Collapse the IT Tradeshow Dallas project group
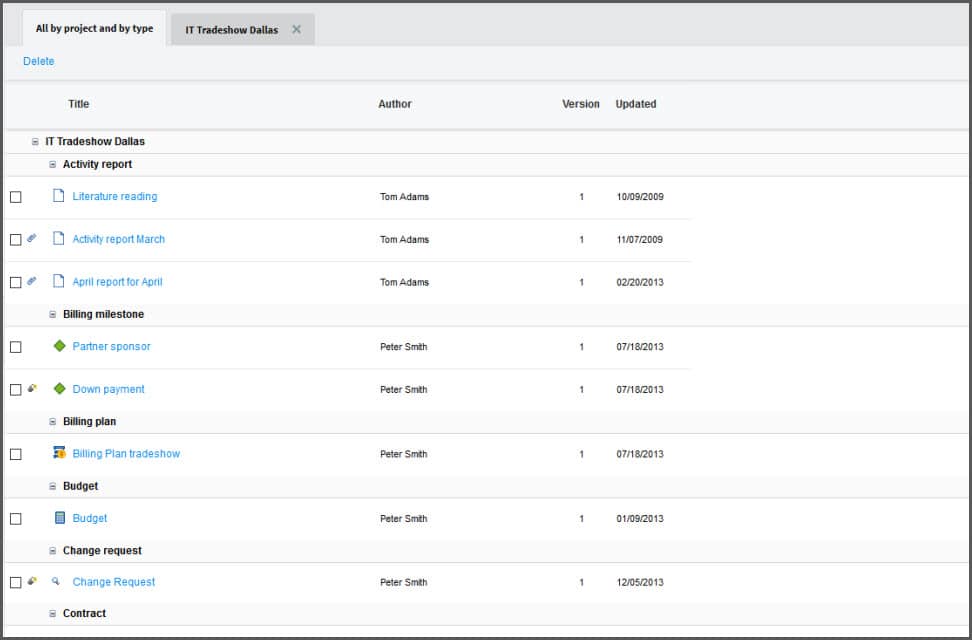Viewport: 972px width, 640px height. 35,142
